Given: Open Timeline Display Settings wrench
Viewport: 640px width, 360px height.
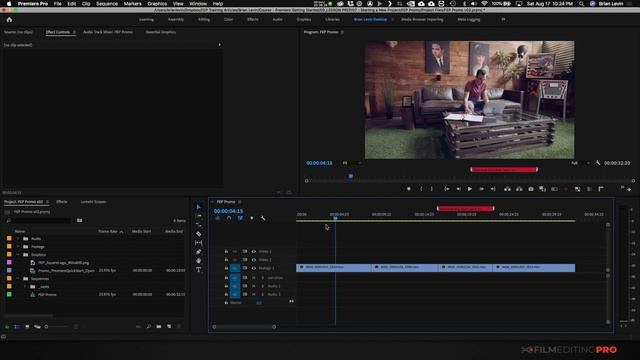Looking at the screenshot, I should (x=263, y=218).
